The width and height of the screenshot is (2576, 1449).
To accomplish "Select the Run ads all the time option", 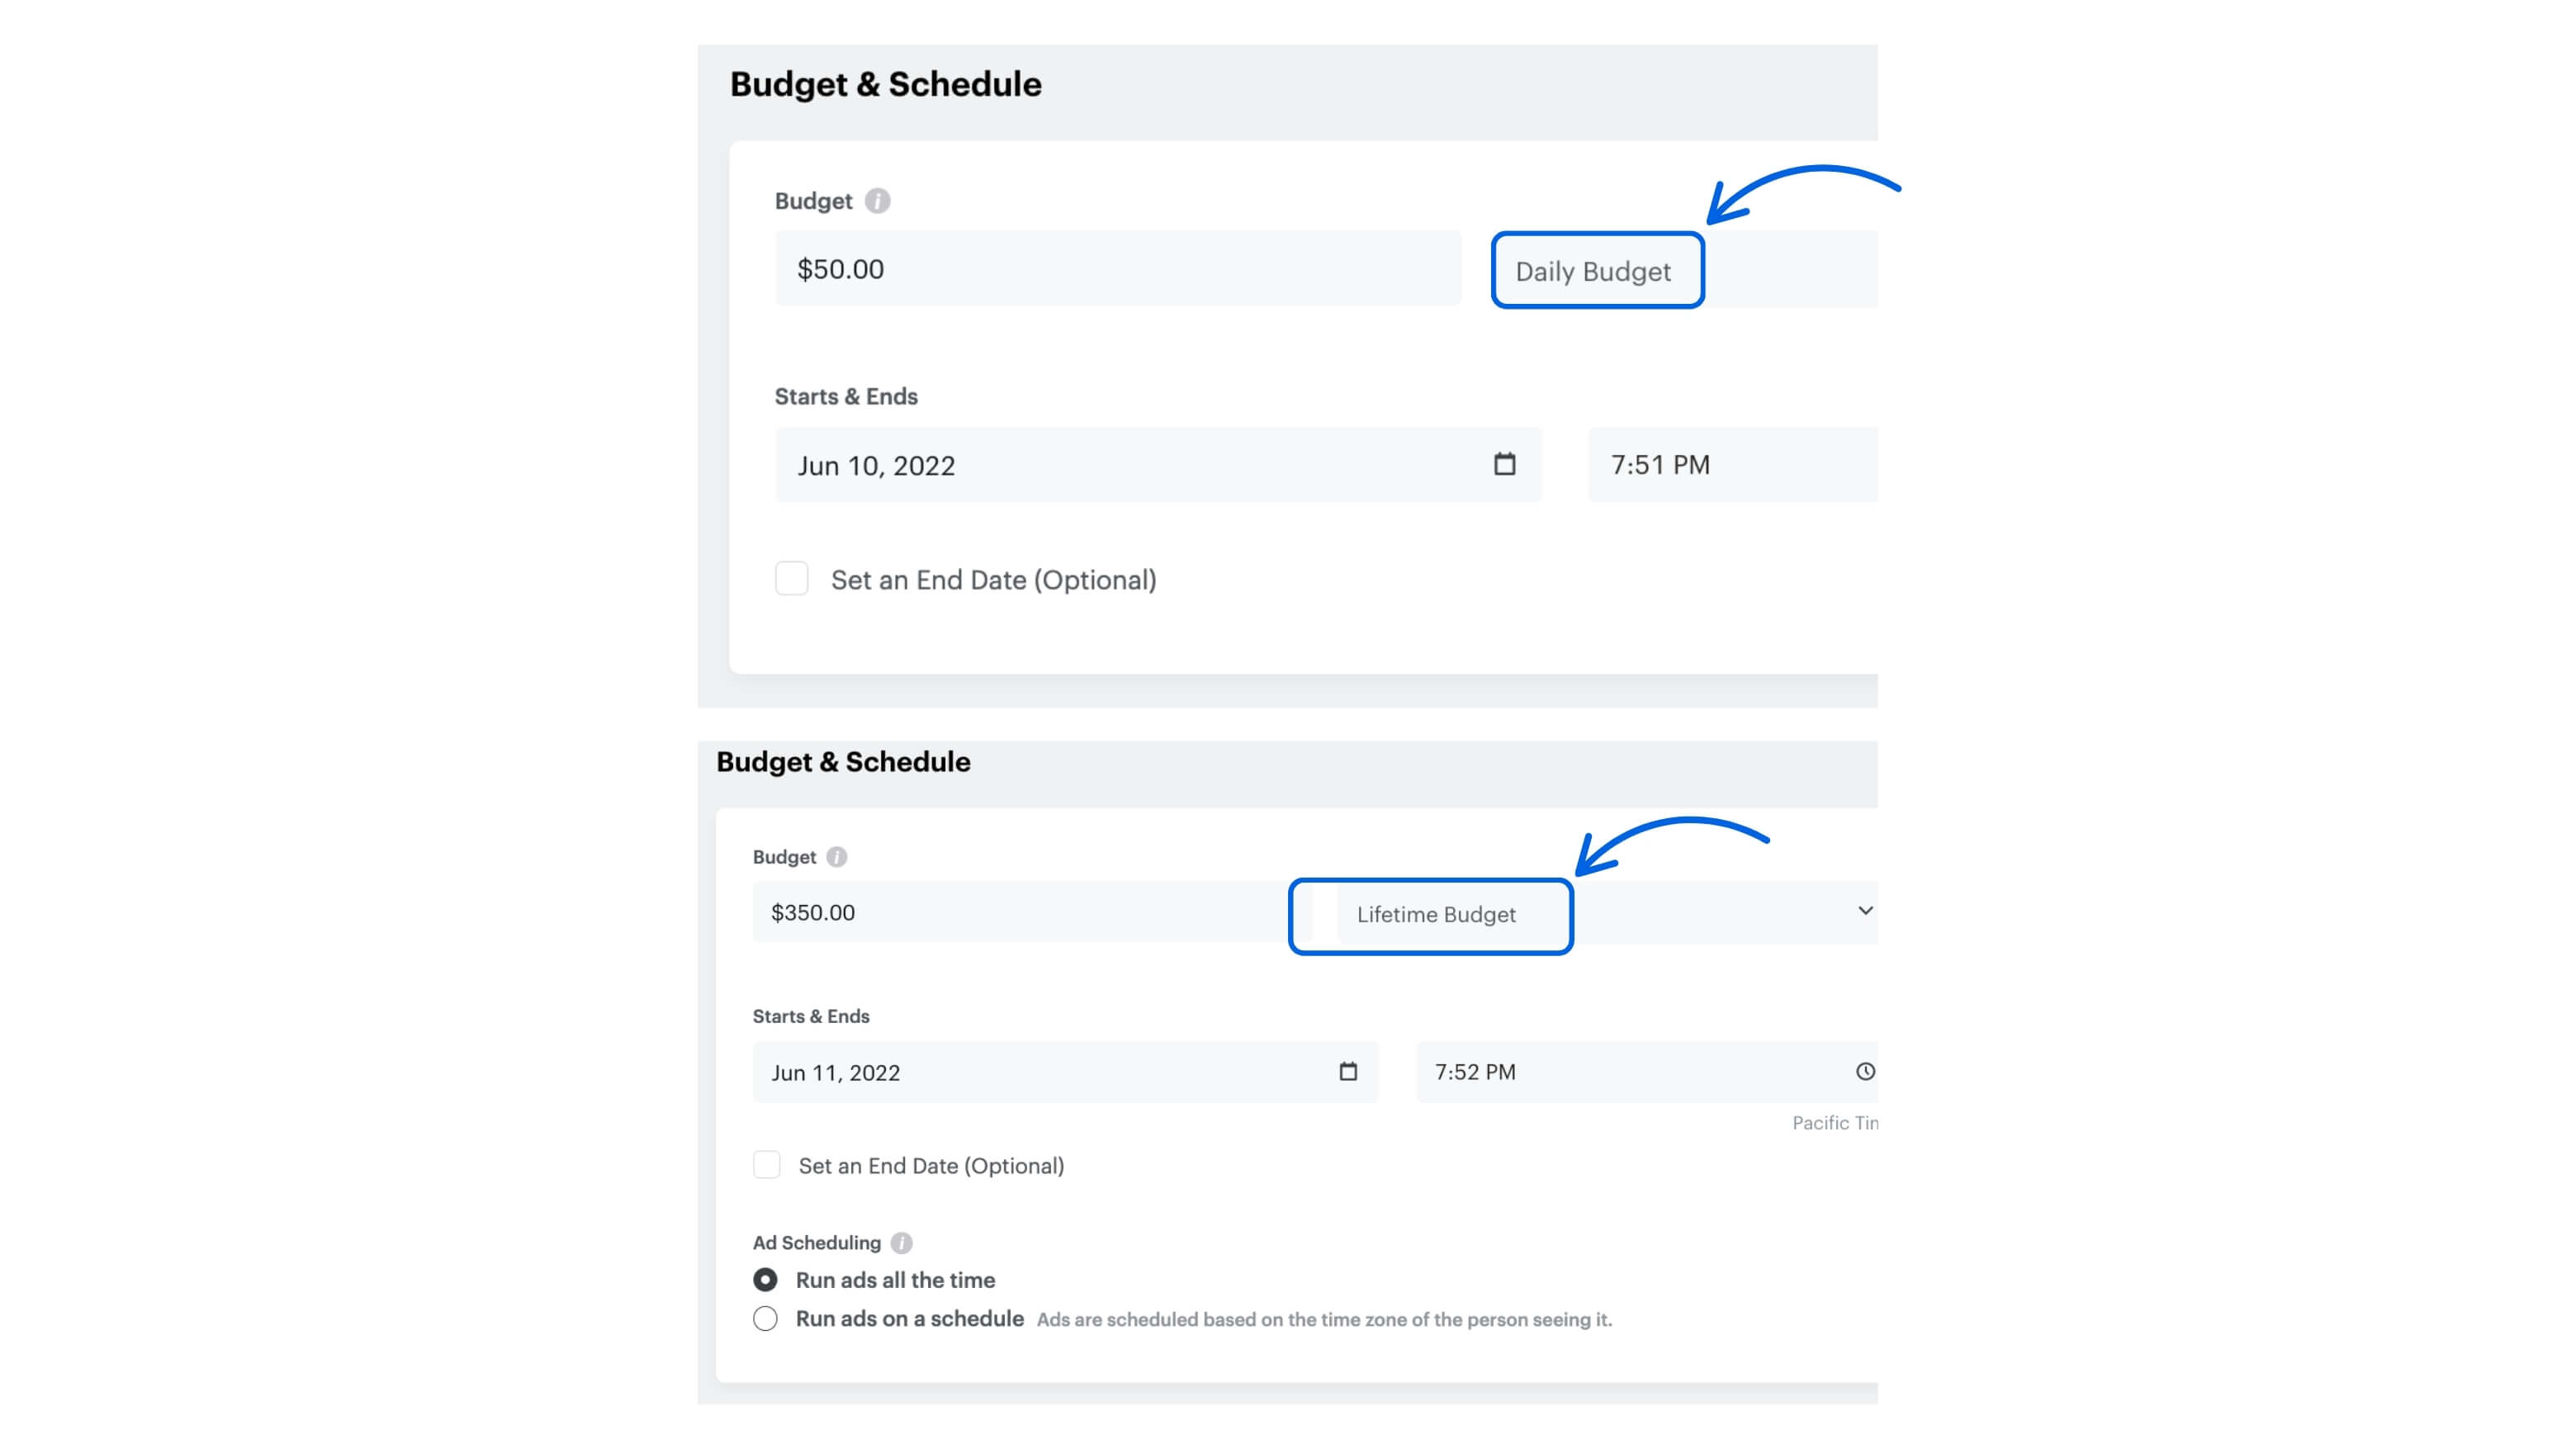I will tap(766, 1279).
